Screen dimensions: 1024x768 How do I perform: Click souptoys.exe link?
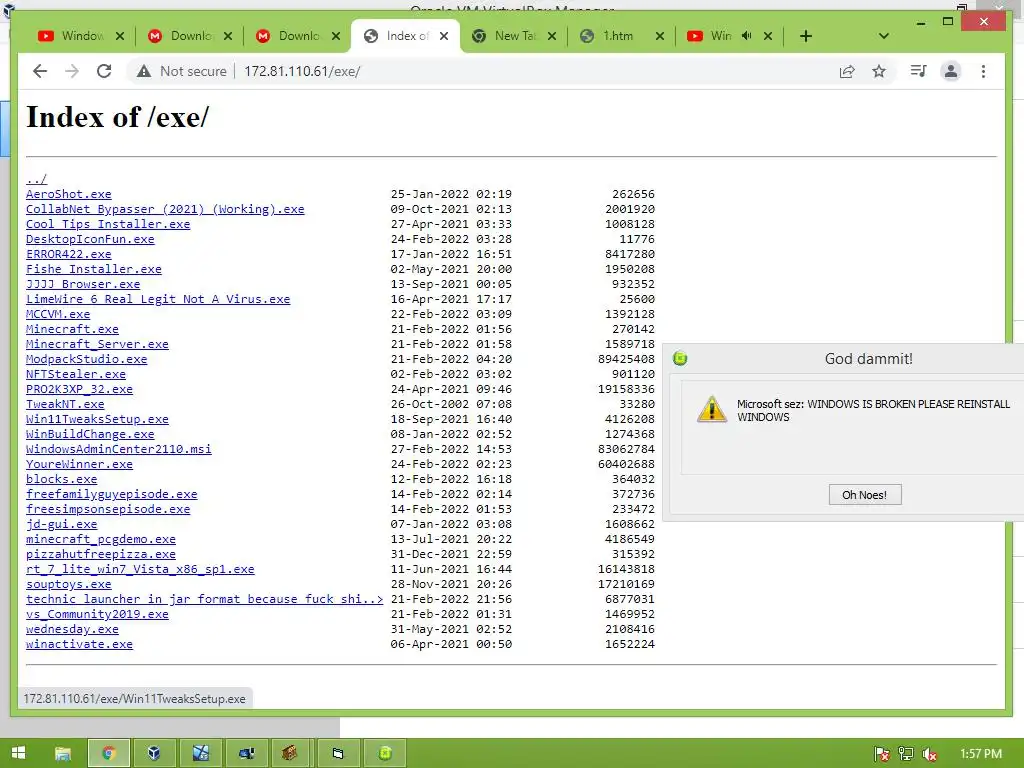click(69, 584)
